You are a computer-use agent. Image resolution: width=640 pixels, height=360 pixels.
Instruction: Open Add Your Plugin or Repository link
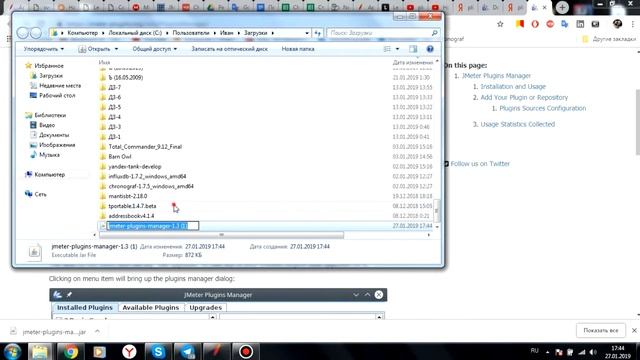coord(524,98)
